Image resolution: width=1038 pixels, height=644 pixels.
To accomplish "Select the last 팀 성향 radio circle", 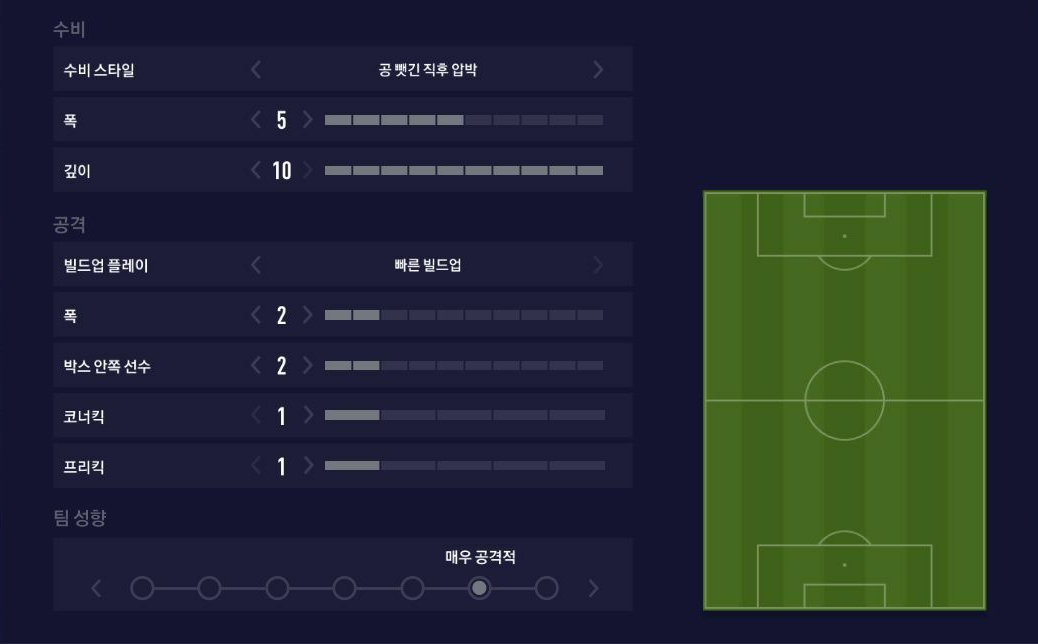I will [546, 588].
